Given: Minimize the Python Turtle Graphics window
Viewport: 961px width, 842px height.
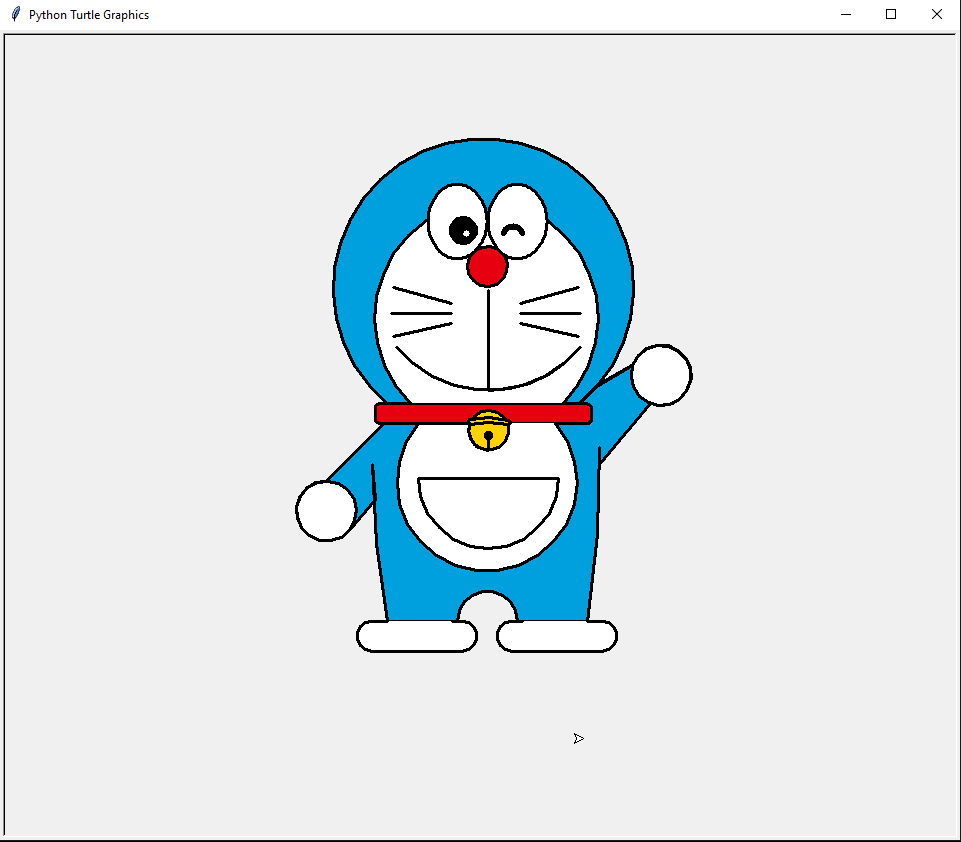Looking at the screenshot, I should 846,14.
